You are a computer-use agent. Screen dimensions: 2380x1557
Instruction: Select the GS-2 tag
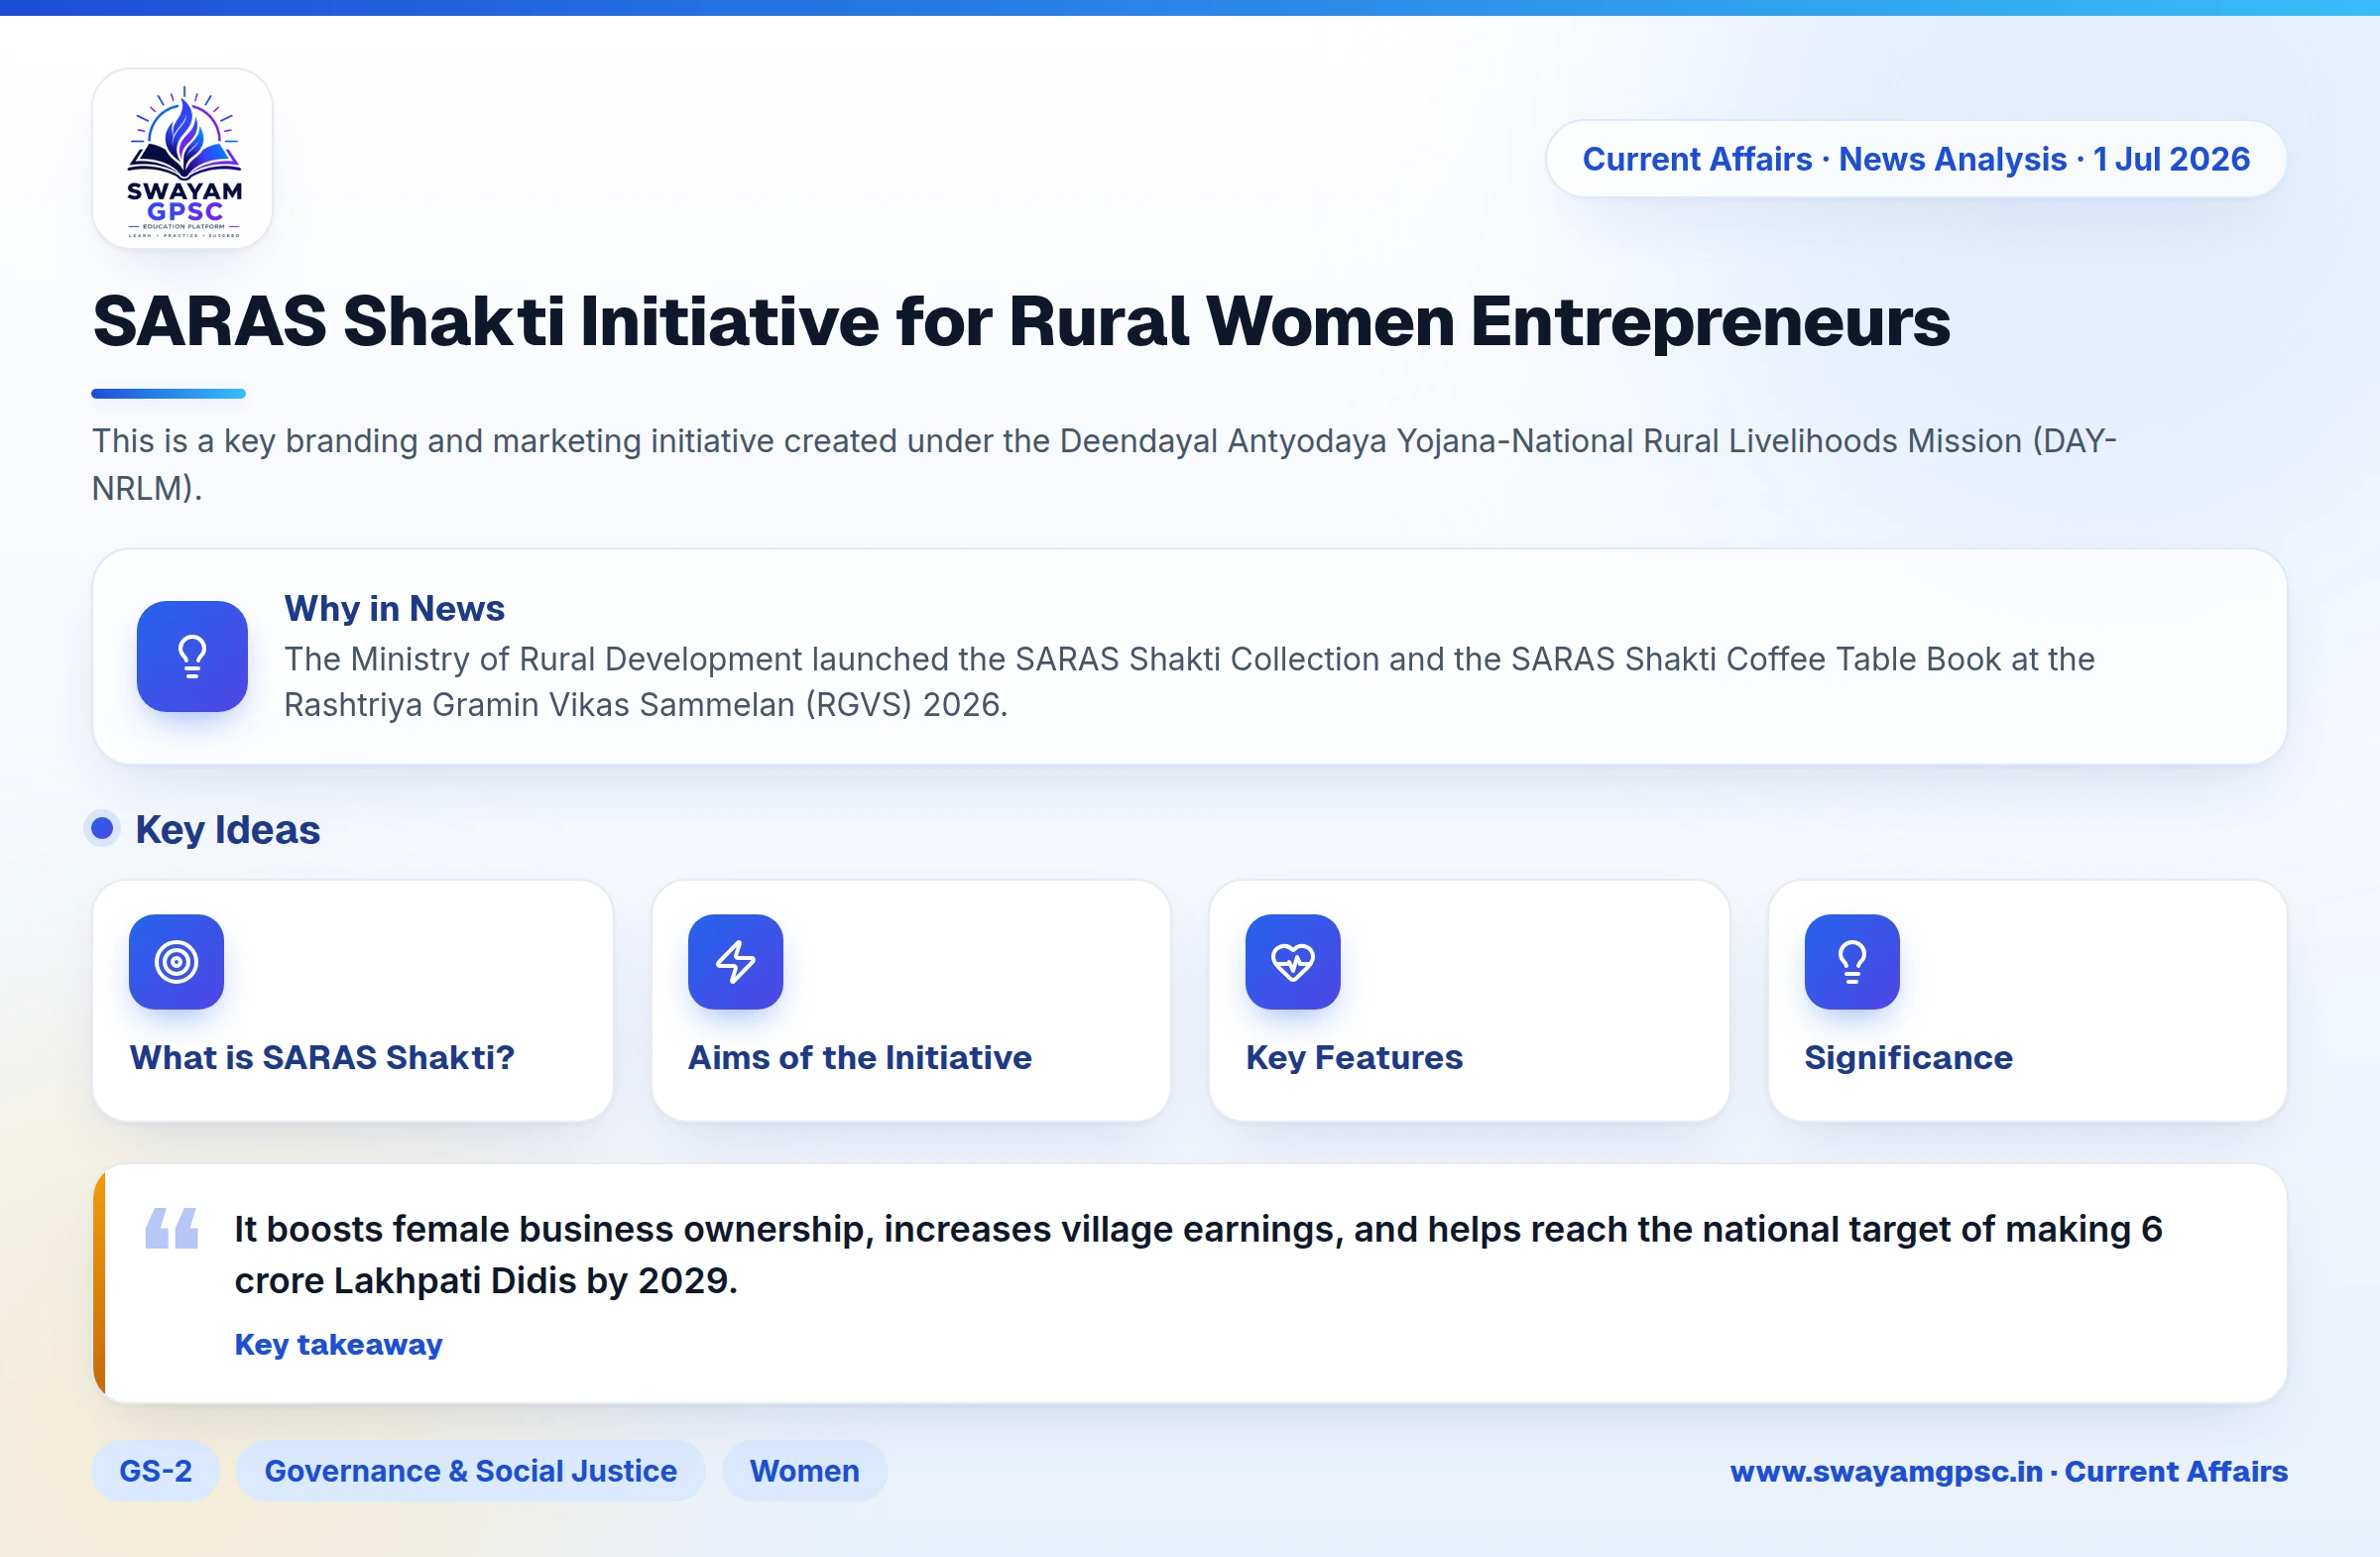(x=155, y=1470)
